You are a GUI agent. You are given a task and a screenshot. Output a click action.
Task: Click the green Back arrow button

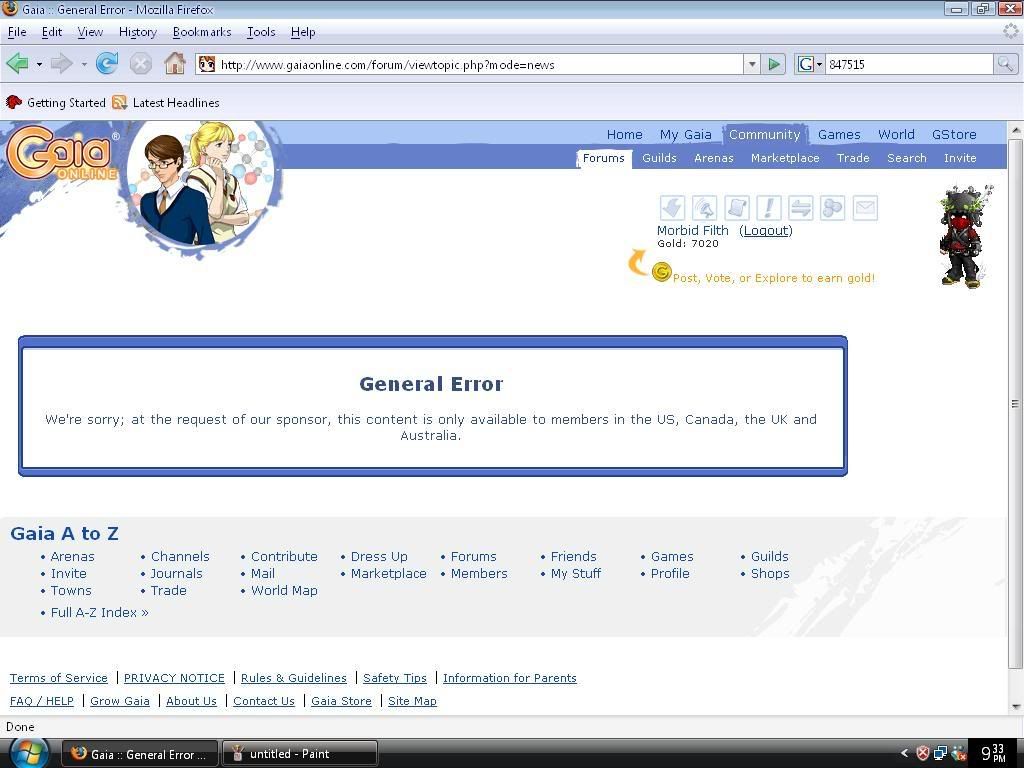[17, 64]
